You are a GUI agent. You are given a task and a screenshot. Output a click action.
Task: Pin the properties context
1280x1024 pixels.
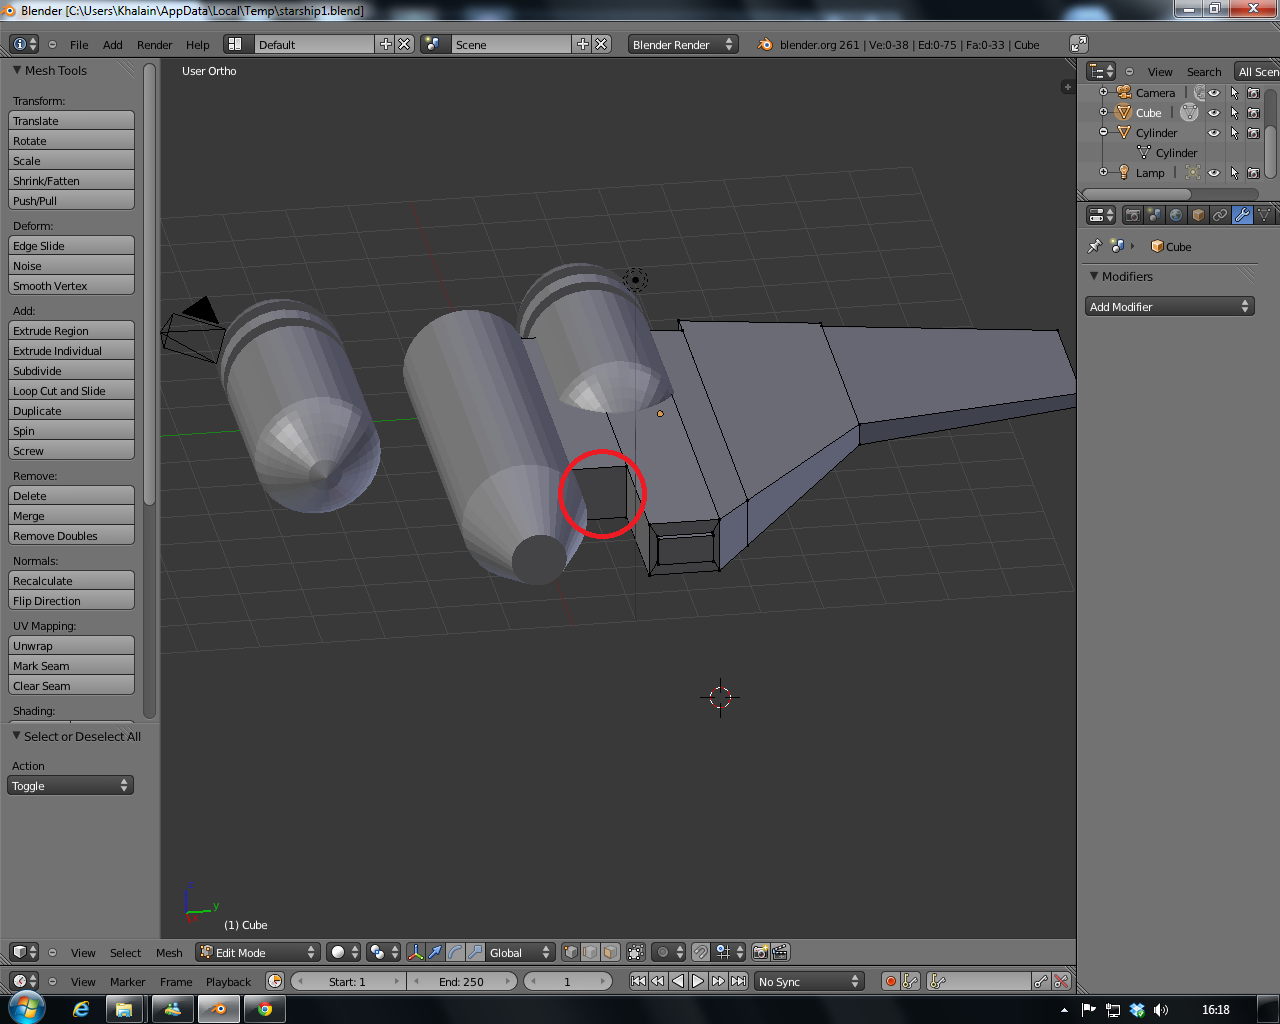1094,246
